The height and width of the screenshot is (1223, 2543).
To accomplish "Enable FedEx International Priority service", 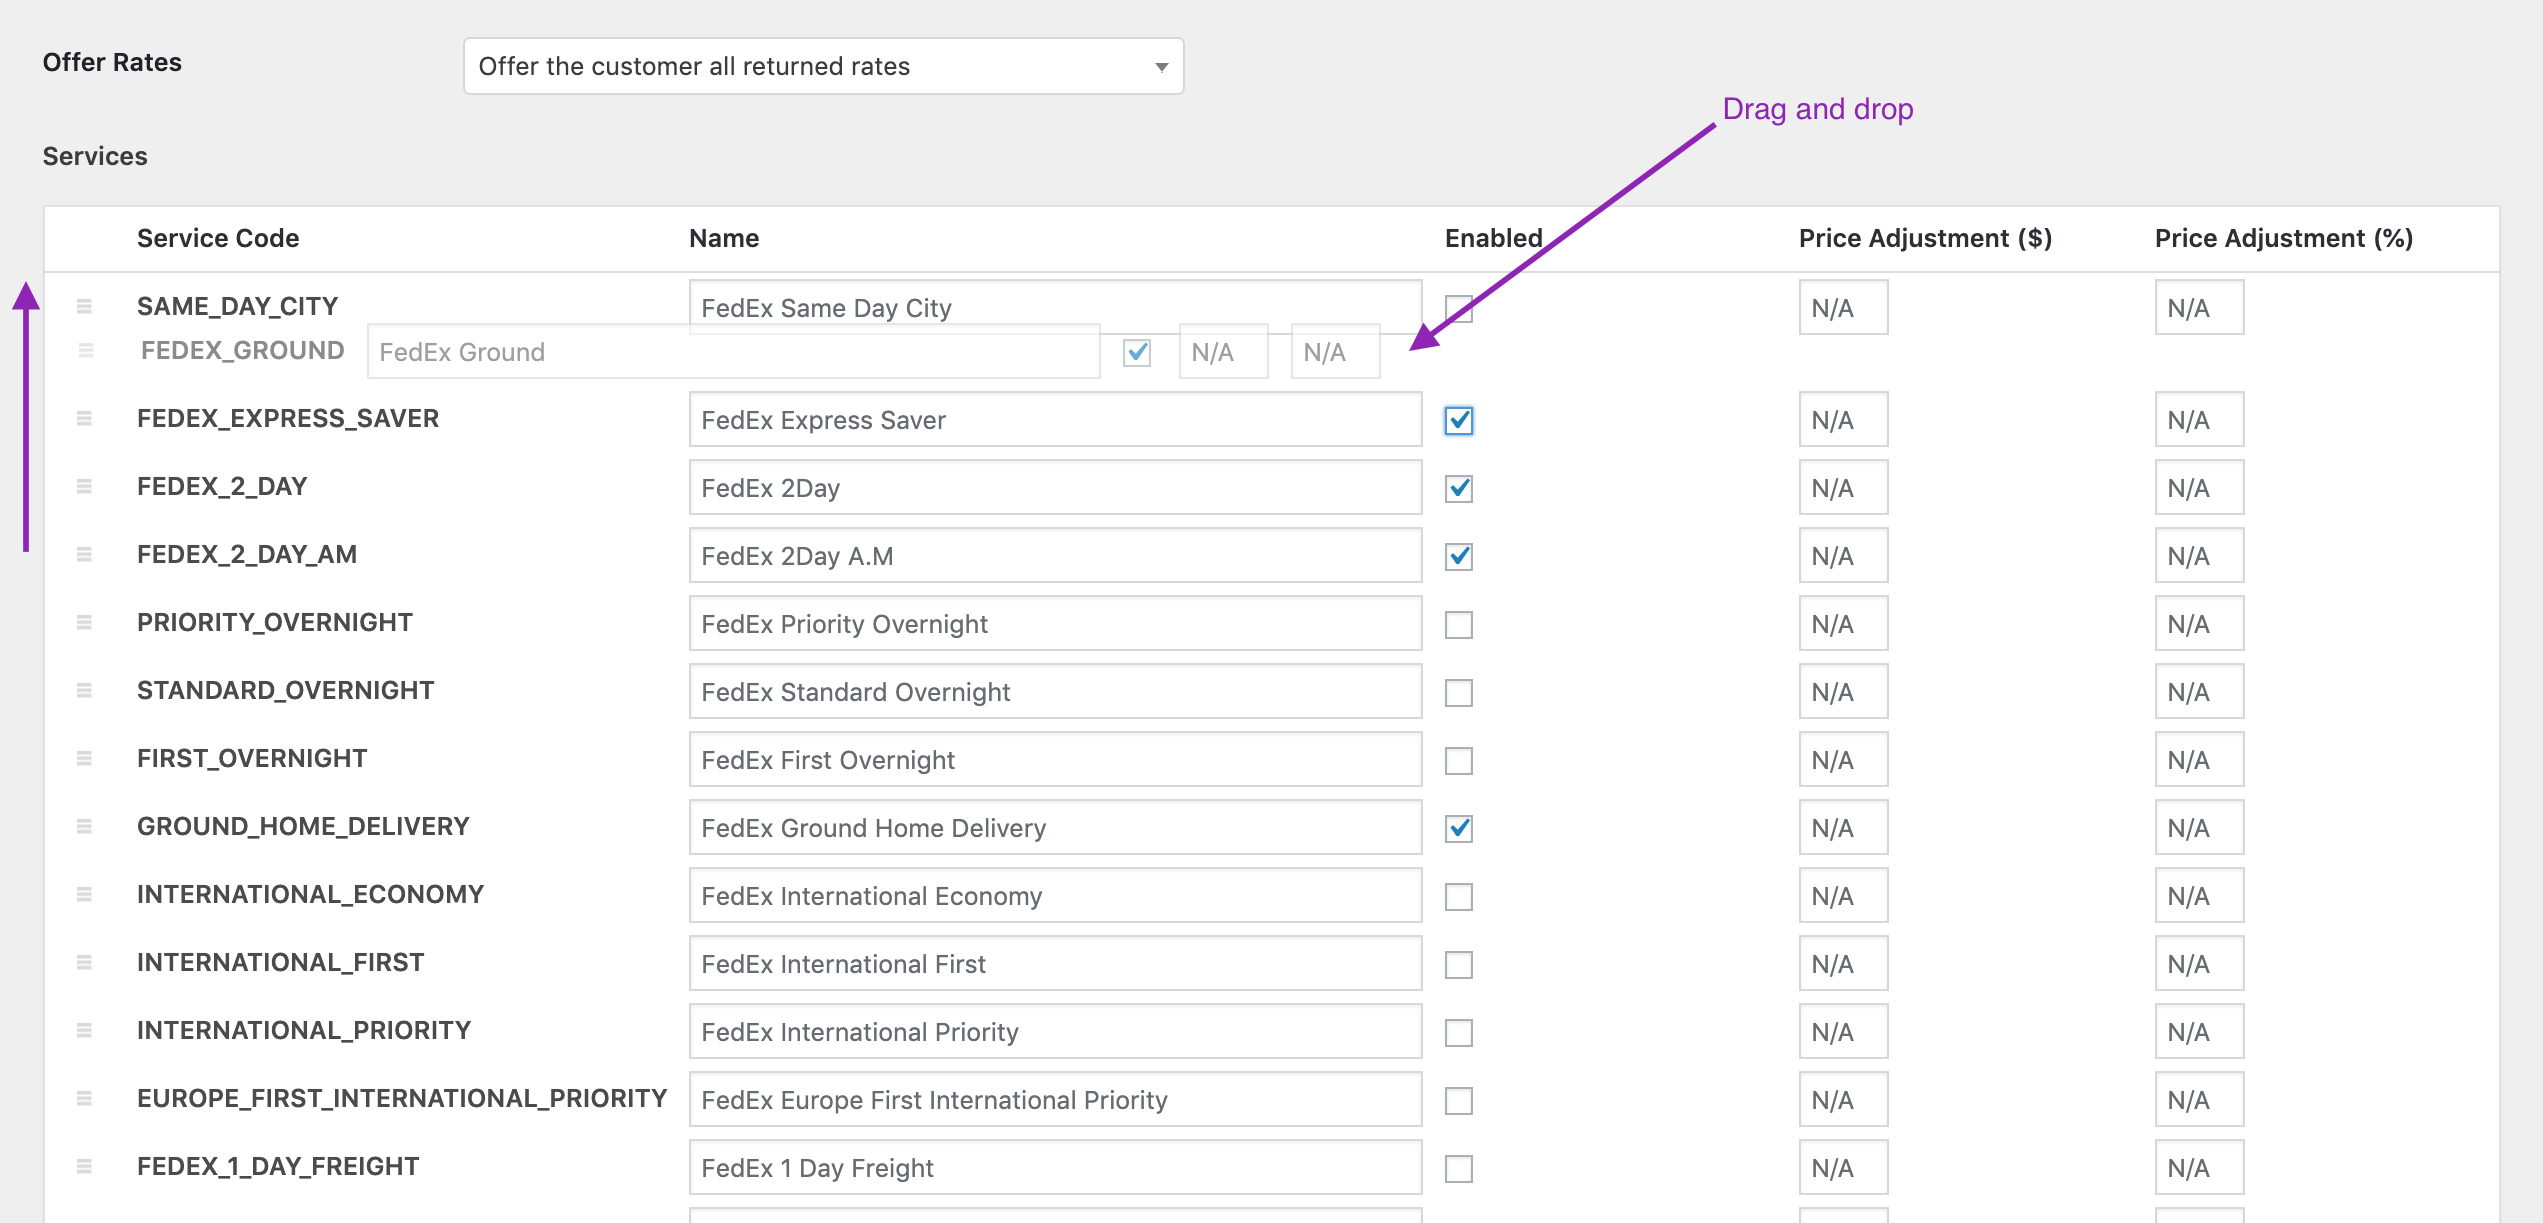I will tap(1459, 1033).
